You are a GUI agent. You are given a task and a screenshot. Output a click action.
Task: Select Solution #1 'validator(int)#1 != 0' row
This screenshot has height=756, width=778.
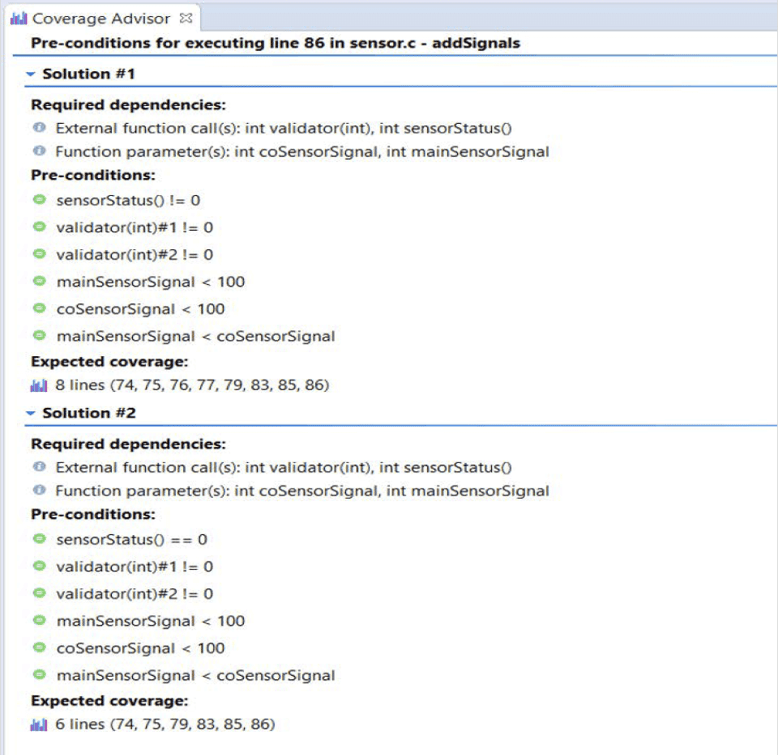tap(134, 228)
